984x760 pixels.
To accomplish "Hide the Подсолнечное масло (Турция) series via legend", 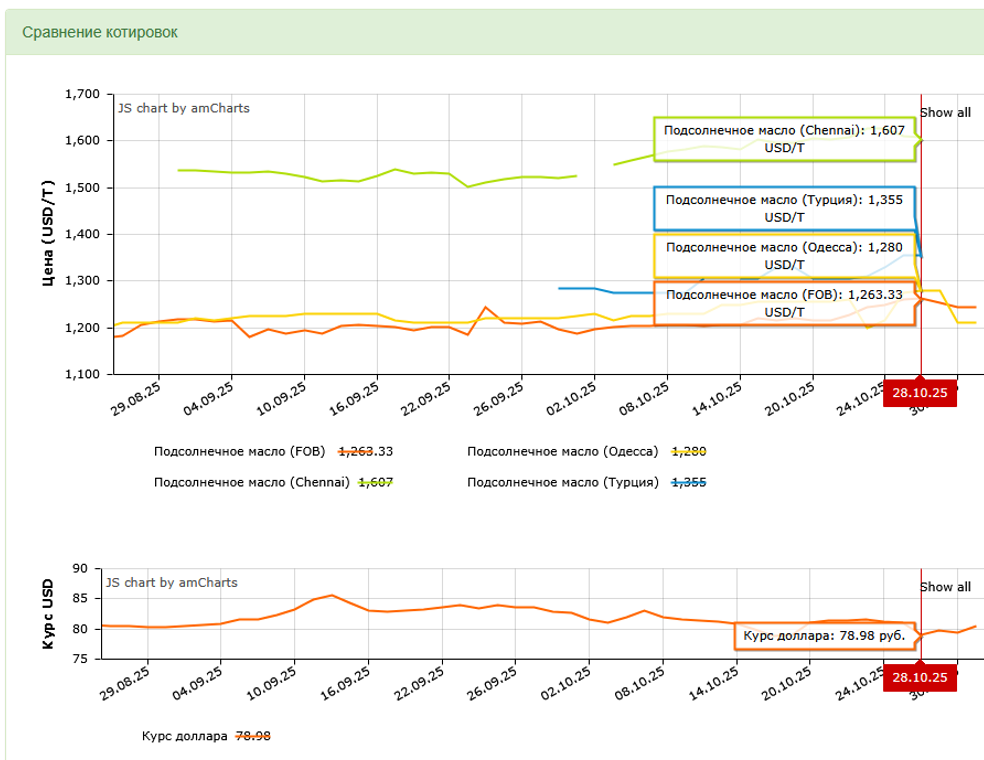I will (x=562, y=482).
